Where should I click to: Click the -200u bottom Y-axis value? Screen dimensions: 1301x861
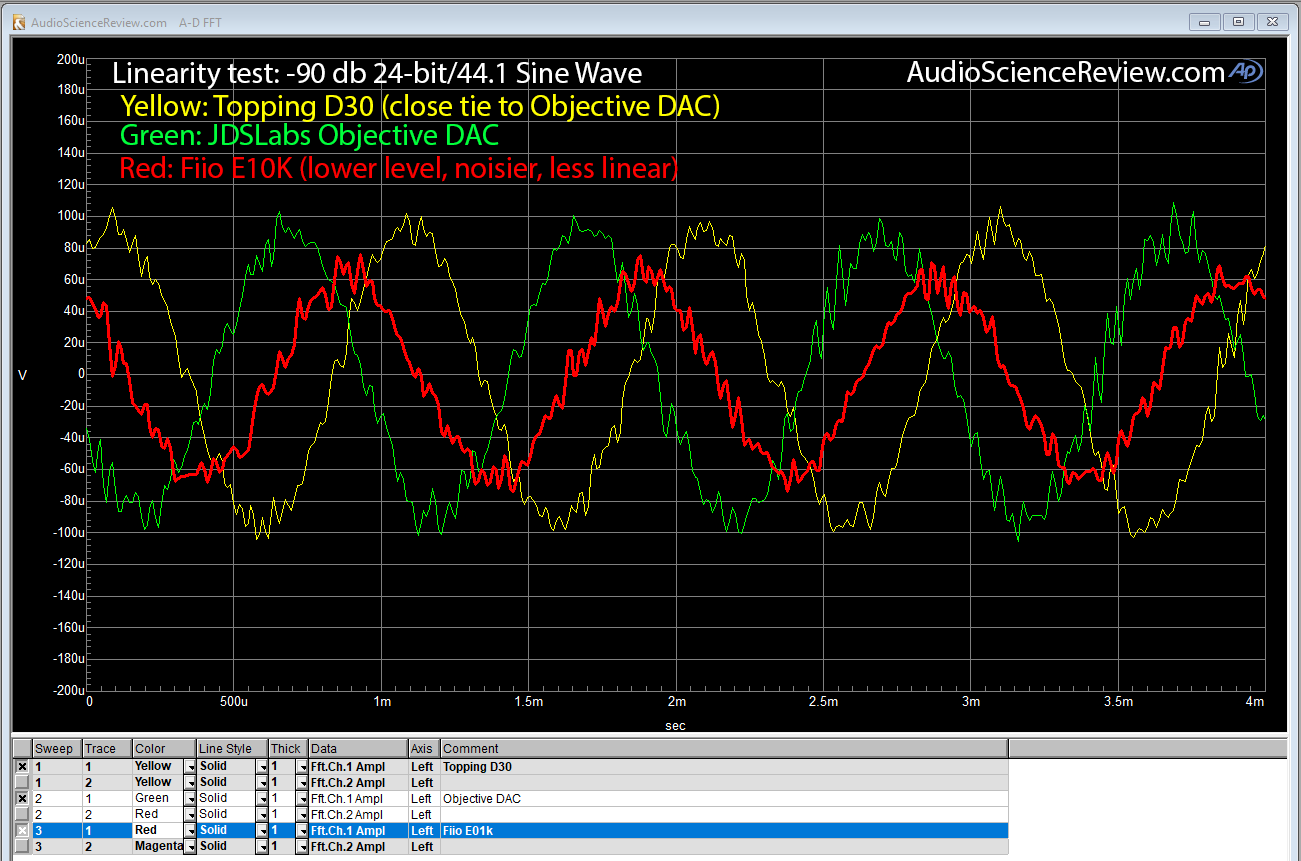[68, 690]
